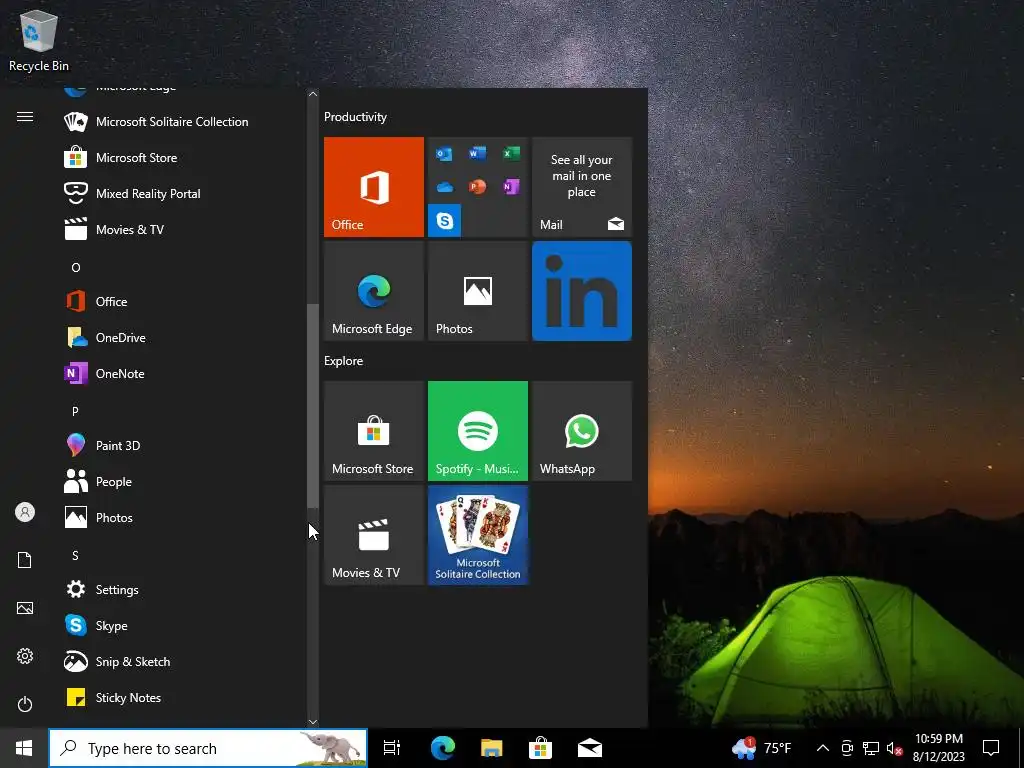The image size is (1024, 768).
Task: Open the user account icon in Start sidebar
Action: pyautogui.click(x=25, y=512)
